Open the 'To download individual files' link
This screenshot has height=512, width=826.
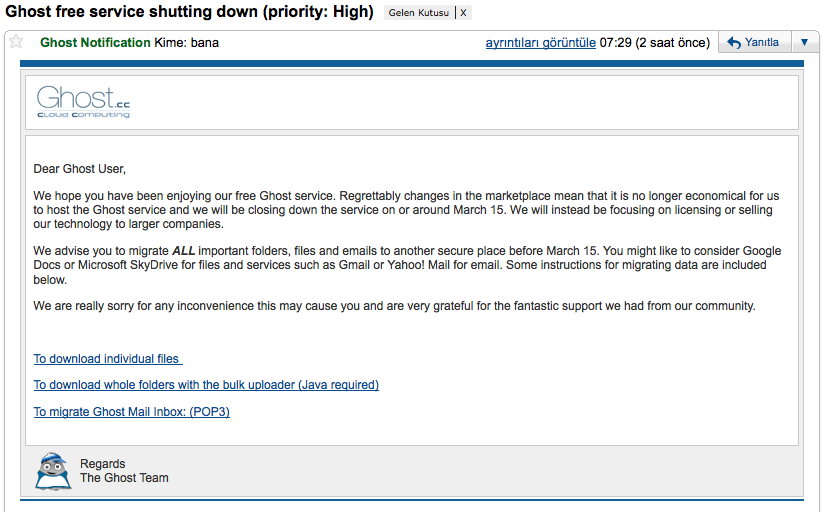107,359
